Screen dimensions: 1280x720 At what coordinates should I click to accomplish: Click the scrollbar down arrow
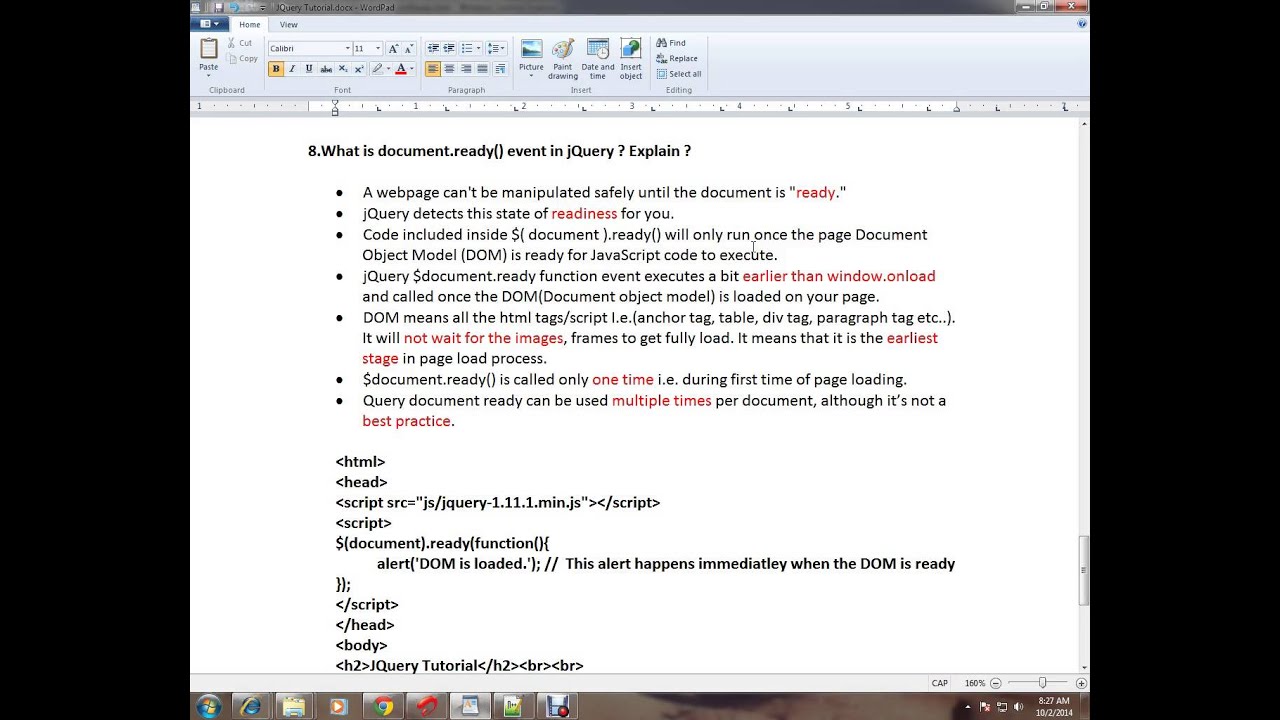(1083, 668)
